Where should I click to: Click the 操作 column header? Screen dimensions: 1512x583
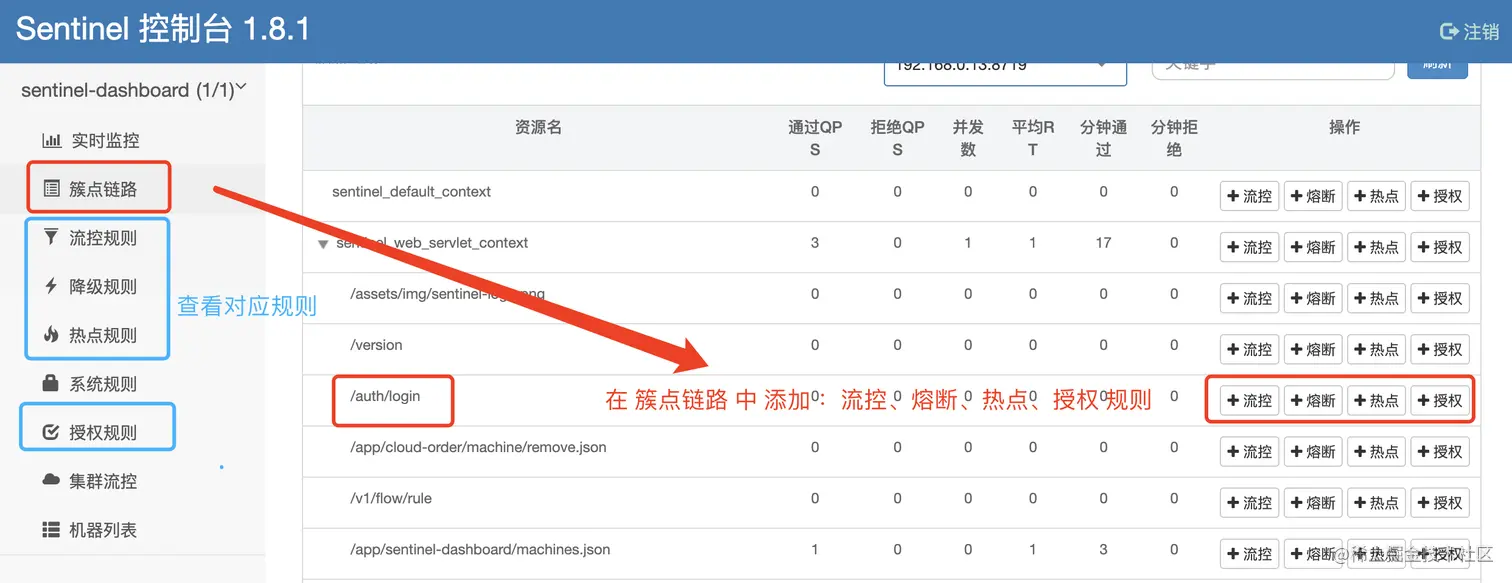(x=1344, y=127)
